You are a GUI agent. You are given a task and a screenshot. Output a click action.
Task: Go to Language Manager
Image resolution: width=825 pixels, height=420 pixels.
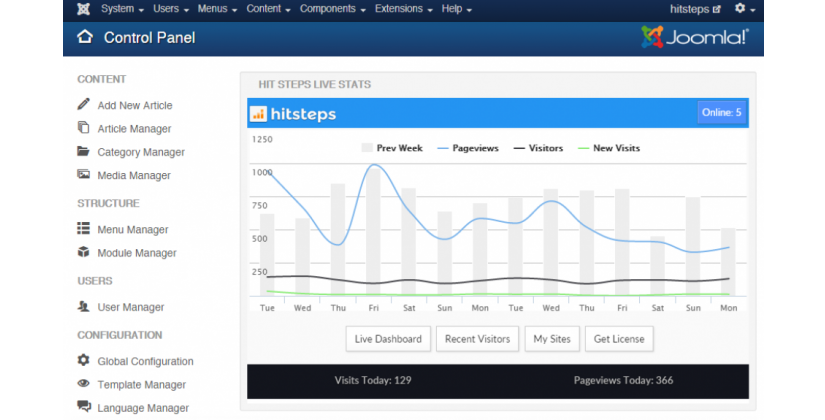pyautogui.click(x=143, y=408)
